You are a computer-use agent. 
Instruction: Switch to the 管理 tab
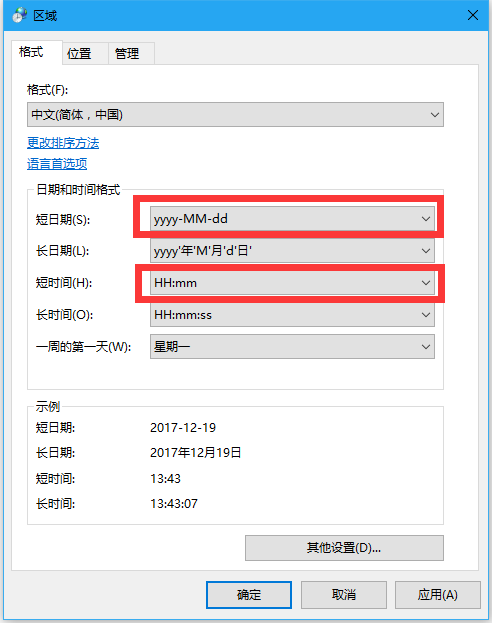coord(127,53)
